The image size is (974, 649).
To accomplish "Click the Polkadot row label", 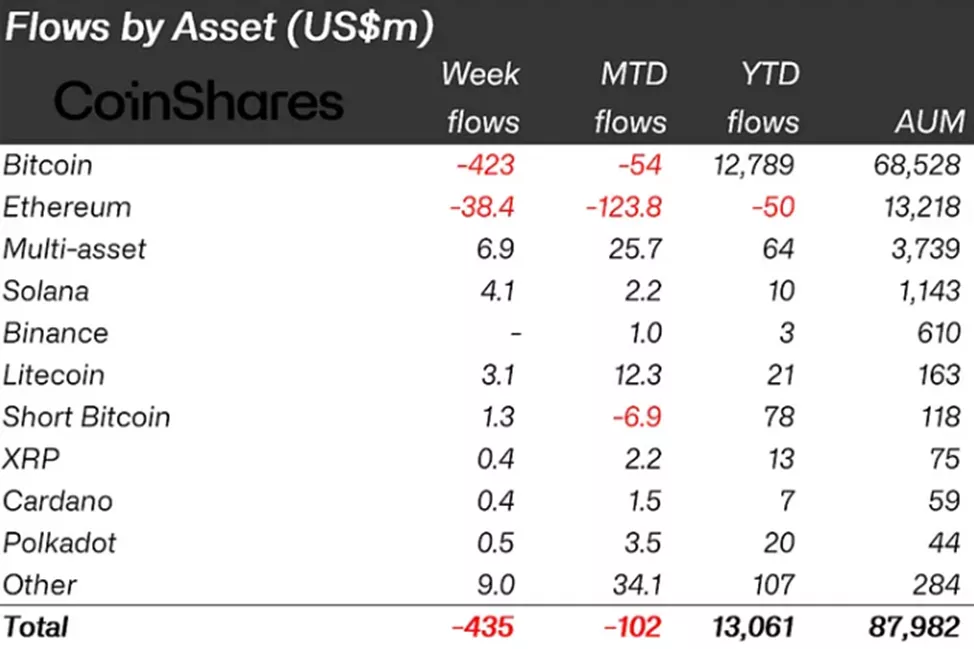I will click(60, 543).
